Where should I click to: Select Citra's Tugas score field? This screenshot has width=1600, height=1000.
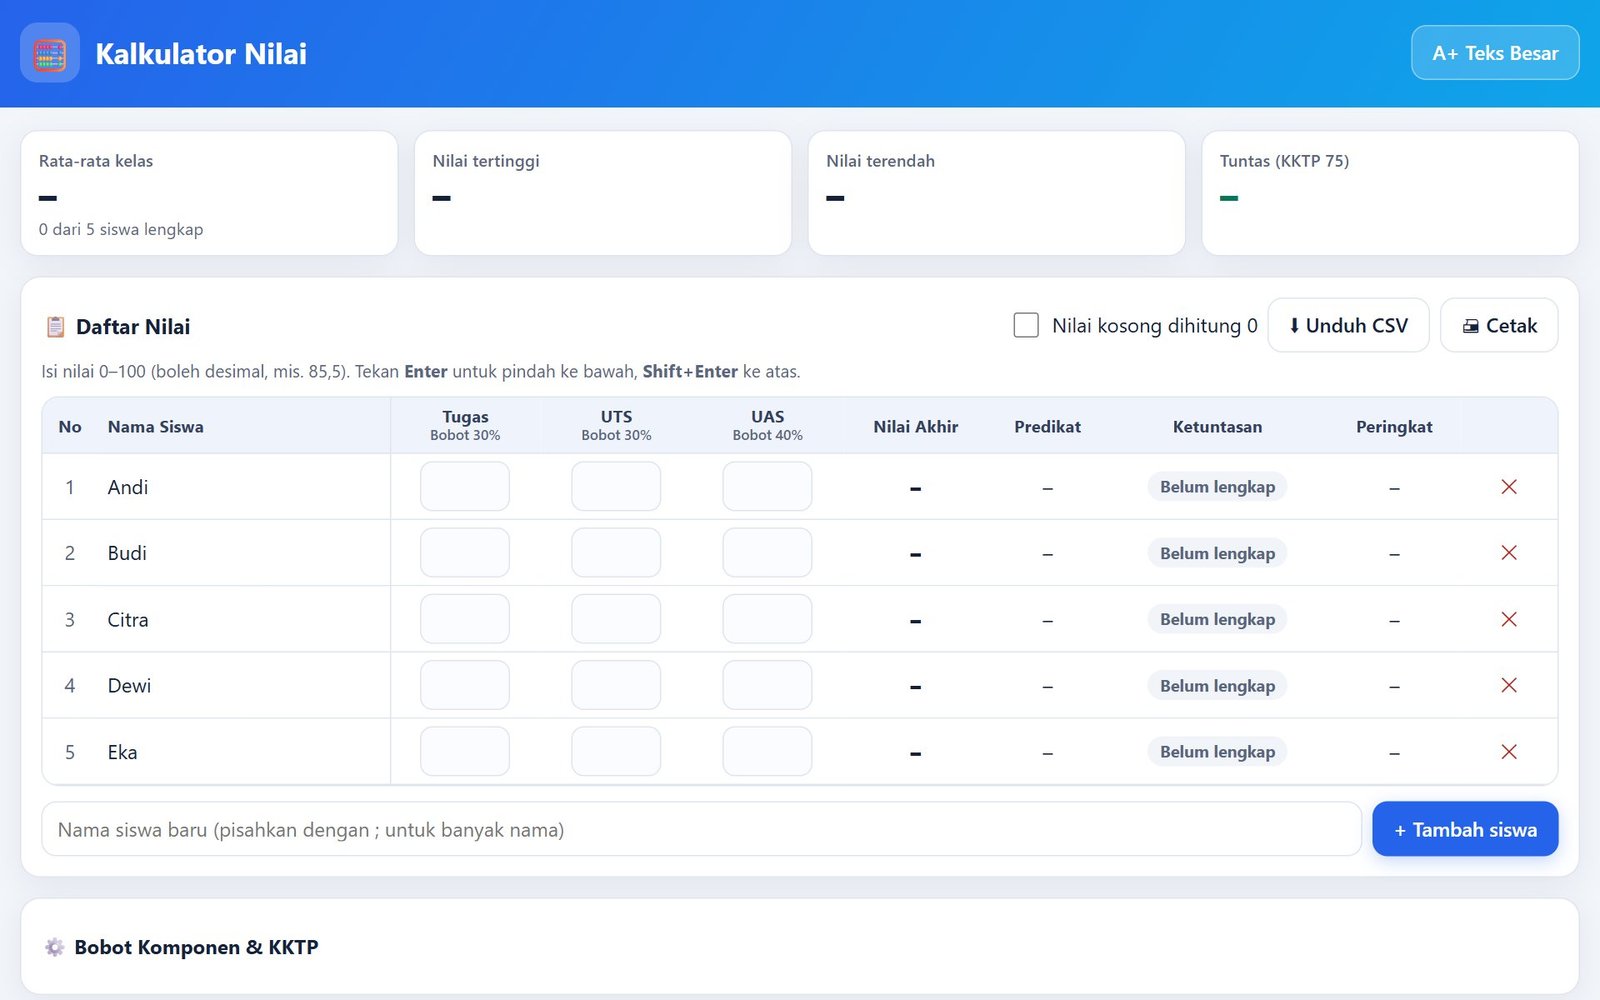tap(465, 620)
